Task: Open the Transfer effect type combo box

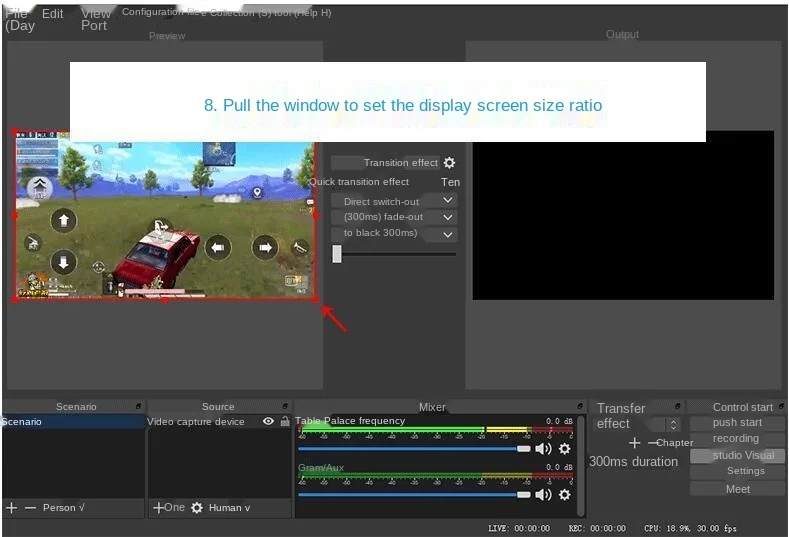Action: click(x=639, y=424)
